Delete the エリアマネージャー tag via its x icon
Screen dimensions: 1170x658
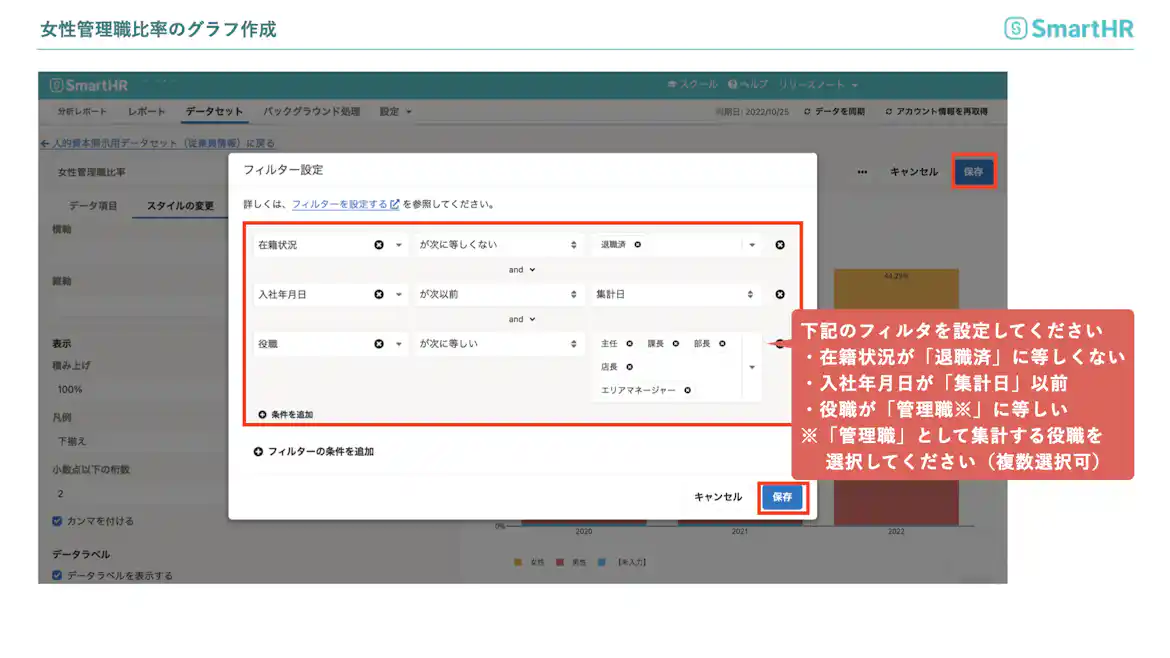tap(687, 388)
